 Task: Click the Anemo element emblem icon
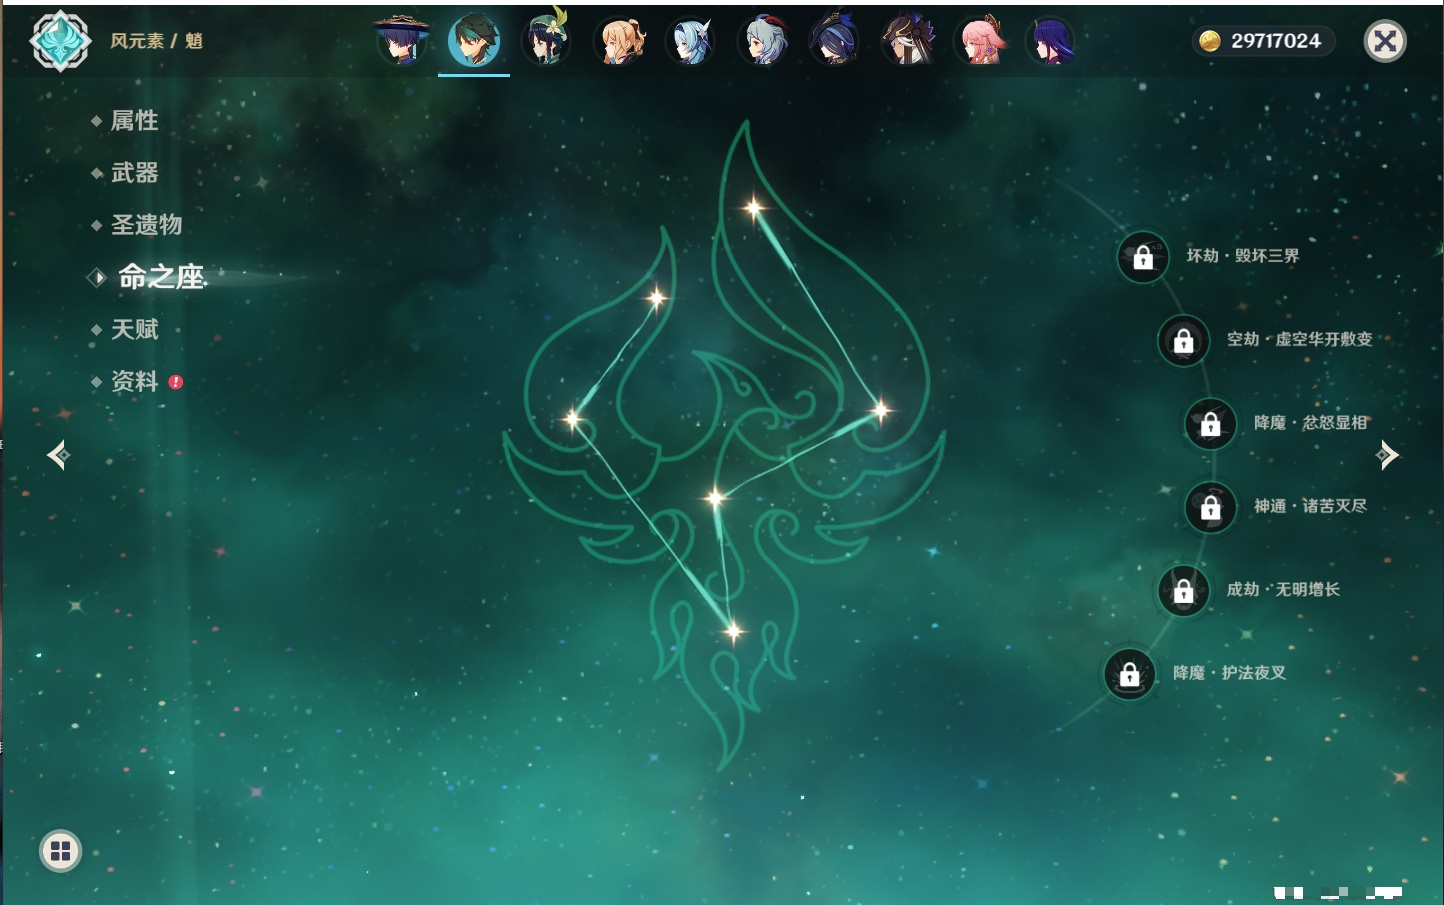pyautogui.click(x=60, y=41)
